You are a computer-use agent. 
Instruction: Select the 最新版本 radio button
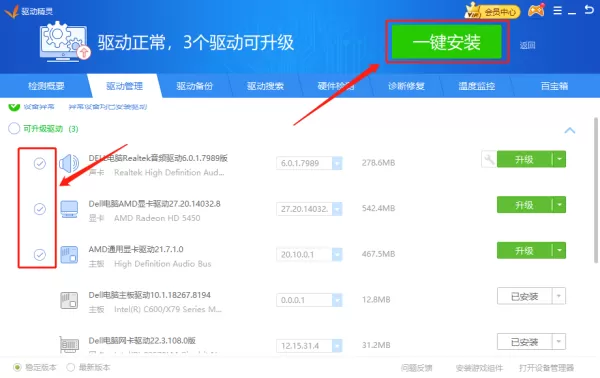(70, 367)
